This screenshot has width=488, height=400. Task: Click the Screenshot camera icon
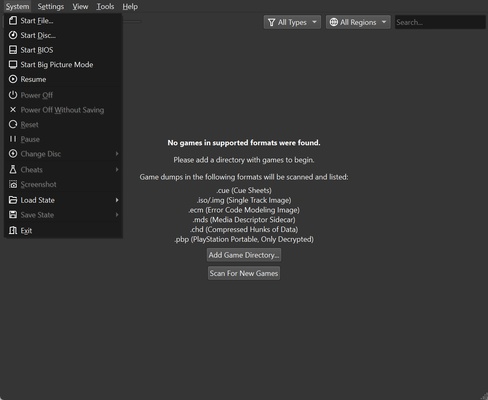pyautogui.click(x=13, y=184)
